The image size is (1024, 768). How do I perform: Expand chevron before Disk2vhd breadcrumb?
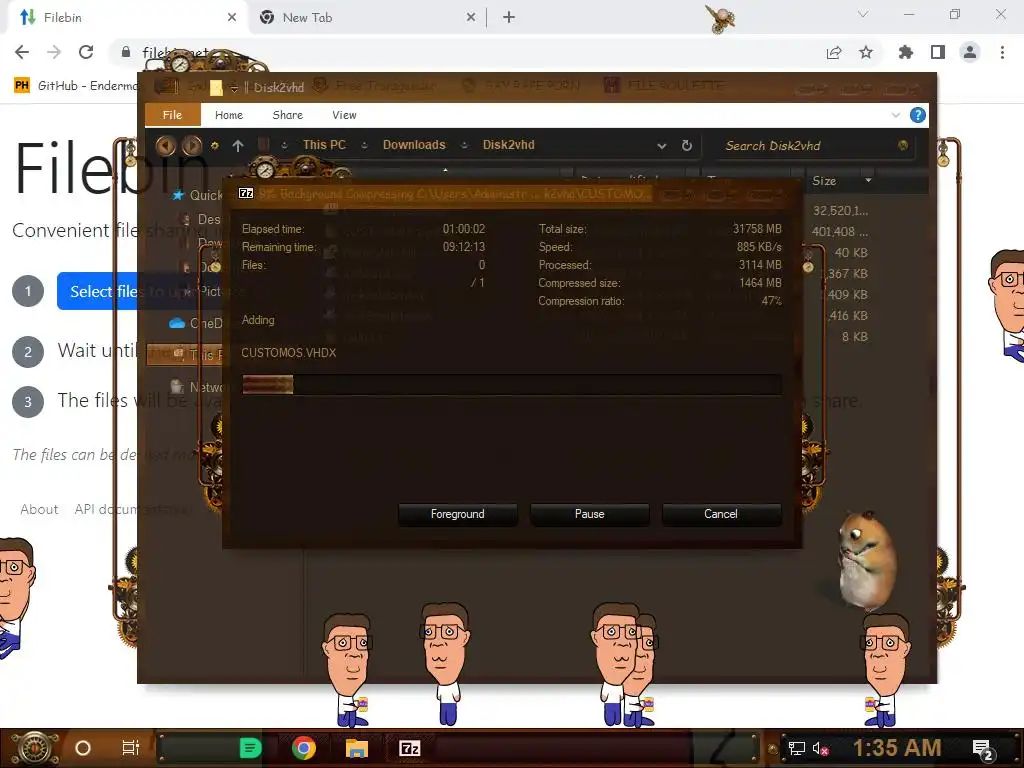(x=464, y=146)
